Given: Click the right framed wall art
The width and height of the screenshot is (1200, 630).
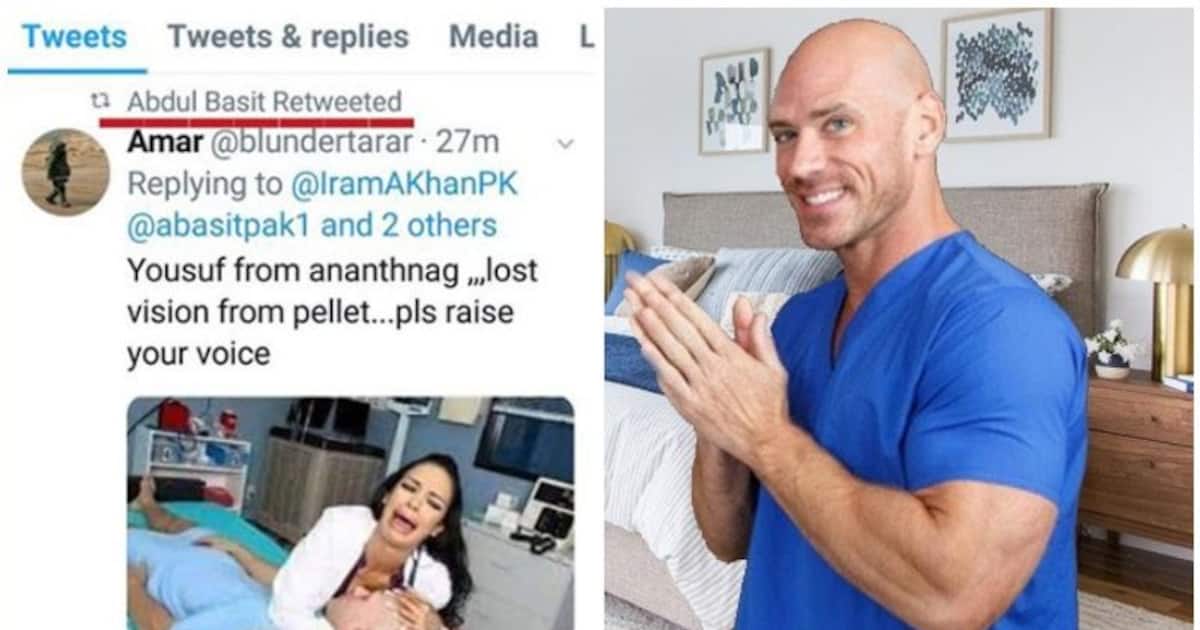Looking at the screenshot, I should 997,74.
